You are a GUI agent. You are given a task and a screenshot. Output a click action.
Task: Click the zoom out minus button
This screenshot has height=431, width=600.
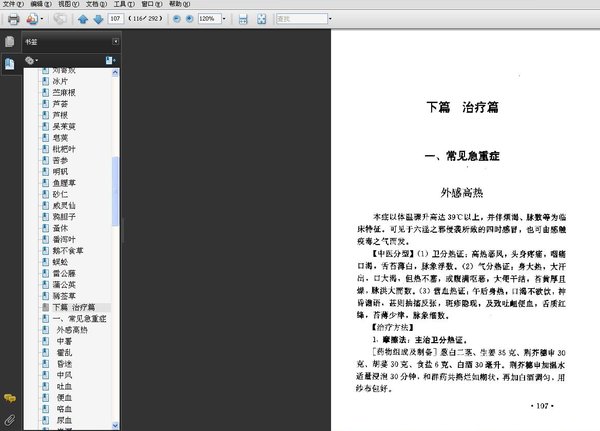(176, 18)
